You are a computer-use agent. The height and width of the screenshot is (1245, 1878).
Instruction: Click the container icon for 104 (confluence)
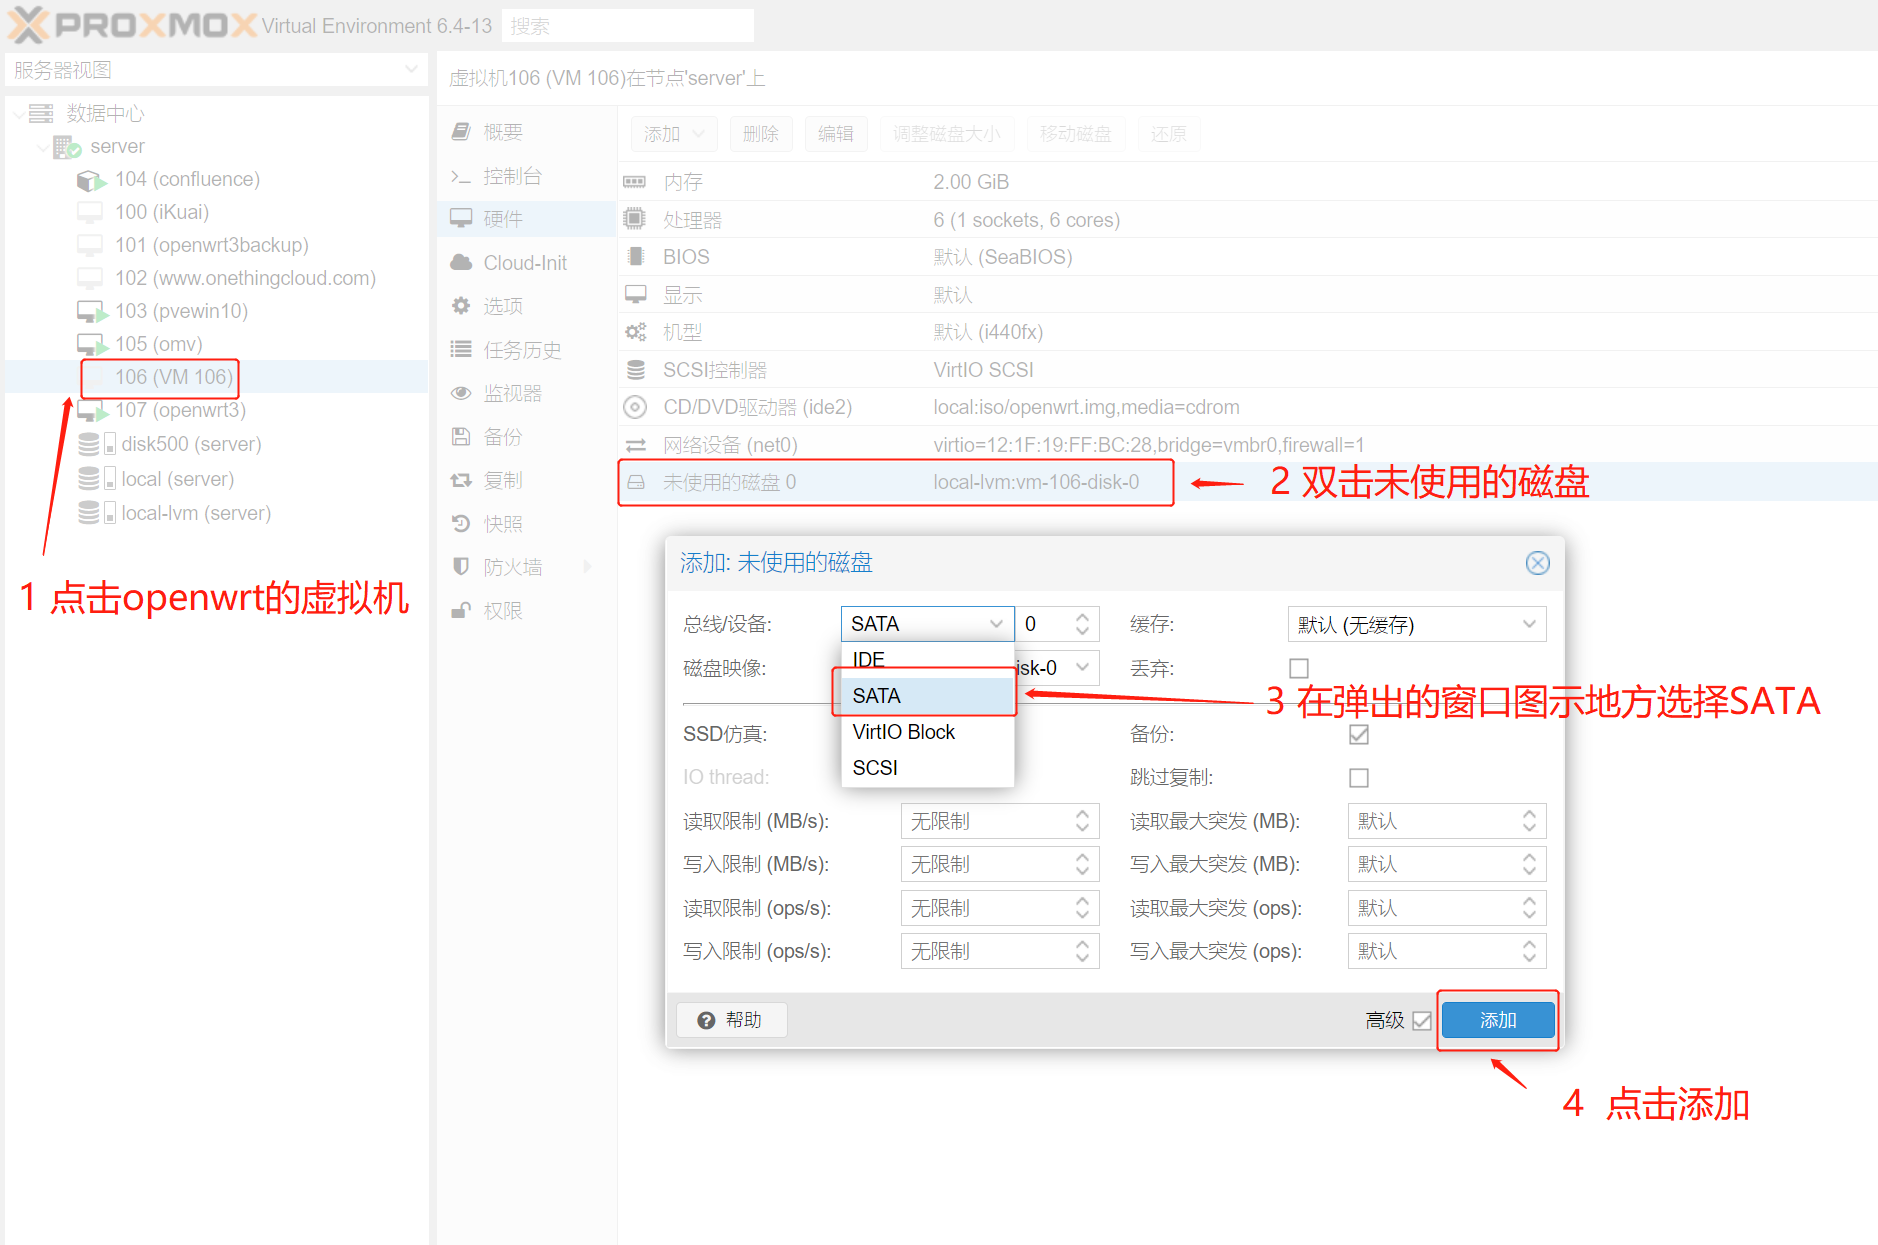[91, 180]
